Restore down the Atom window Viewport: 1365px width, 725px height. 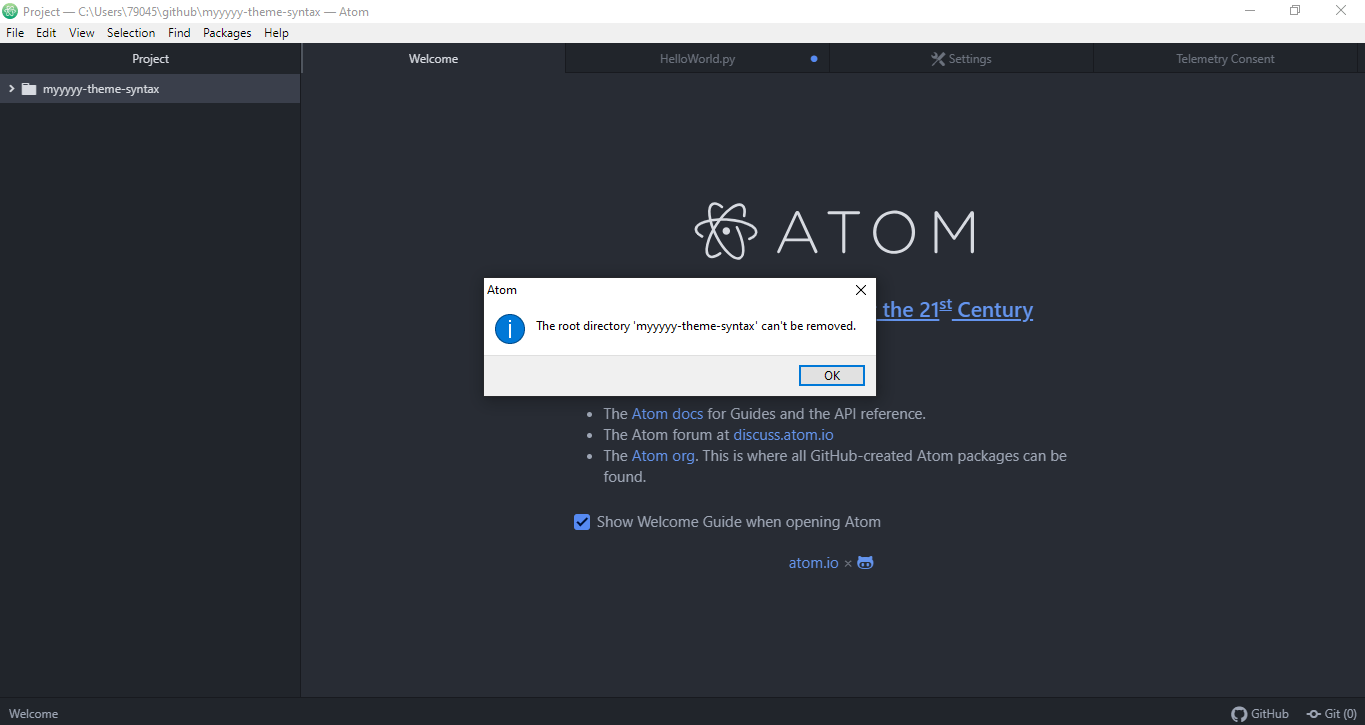1295,11
